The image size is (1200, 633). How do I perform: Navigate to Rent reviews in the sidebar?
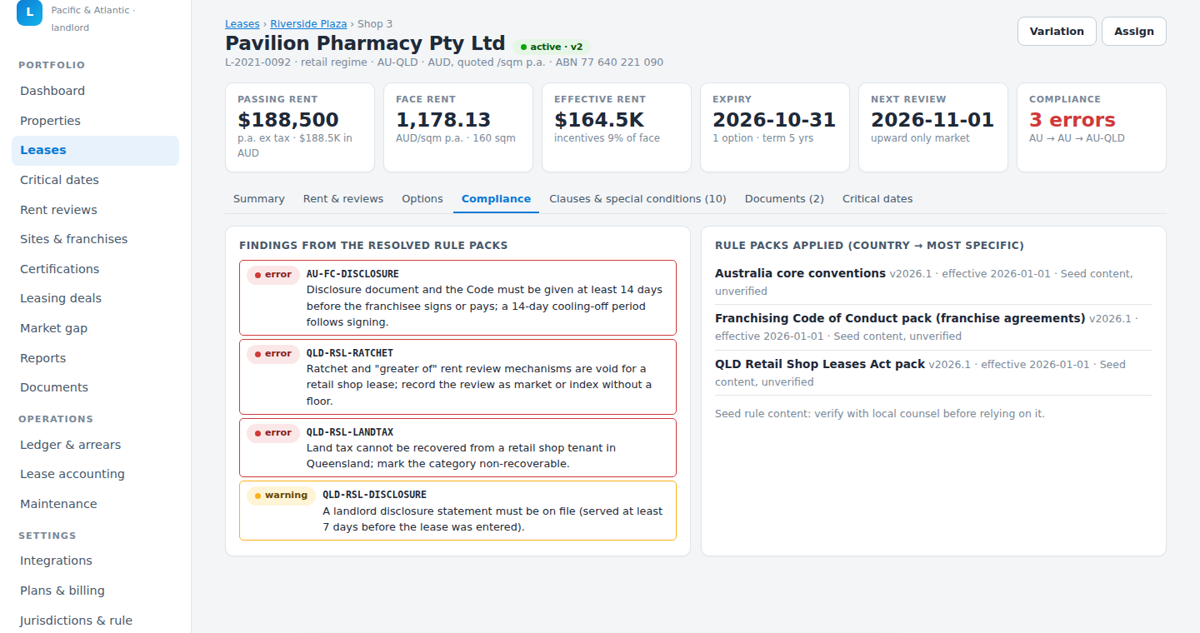(x=95, y=210)
